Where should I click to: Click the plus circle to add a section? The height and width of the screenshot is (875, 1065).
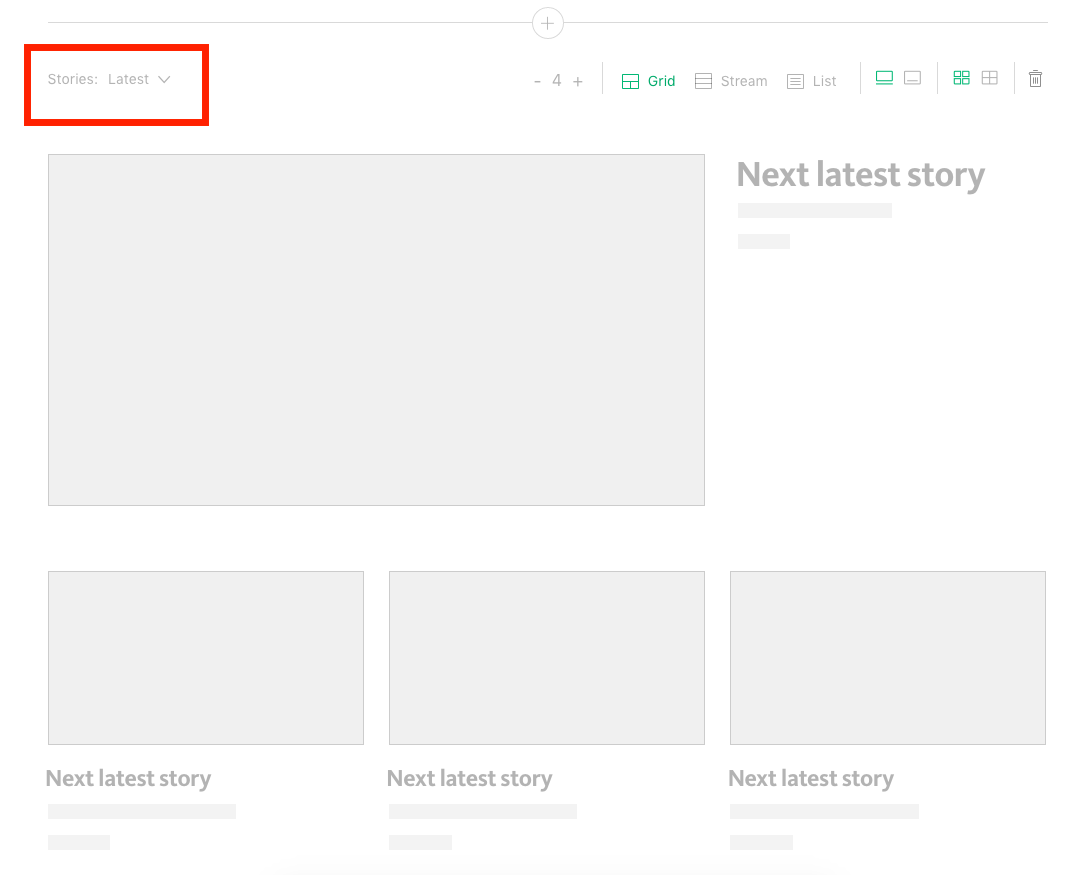click(x=547, y=23)
